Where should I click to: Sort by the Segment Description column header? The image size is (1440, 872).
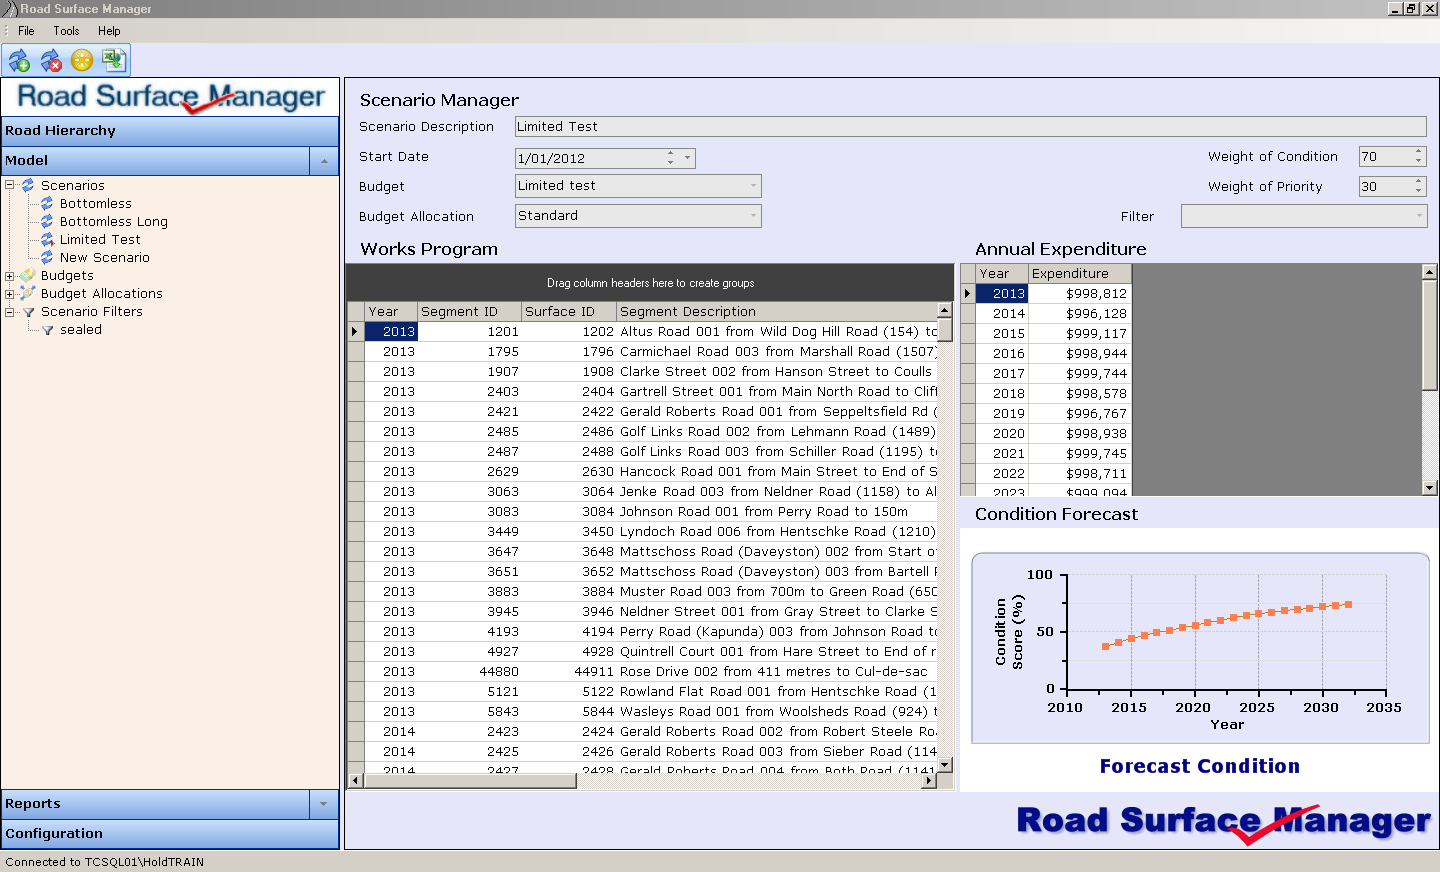(776, 311)
